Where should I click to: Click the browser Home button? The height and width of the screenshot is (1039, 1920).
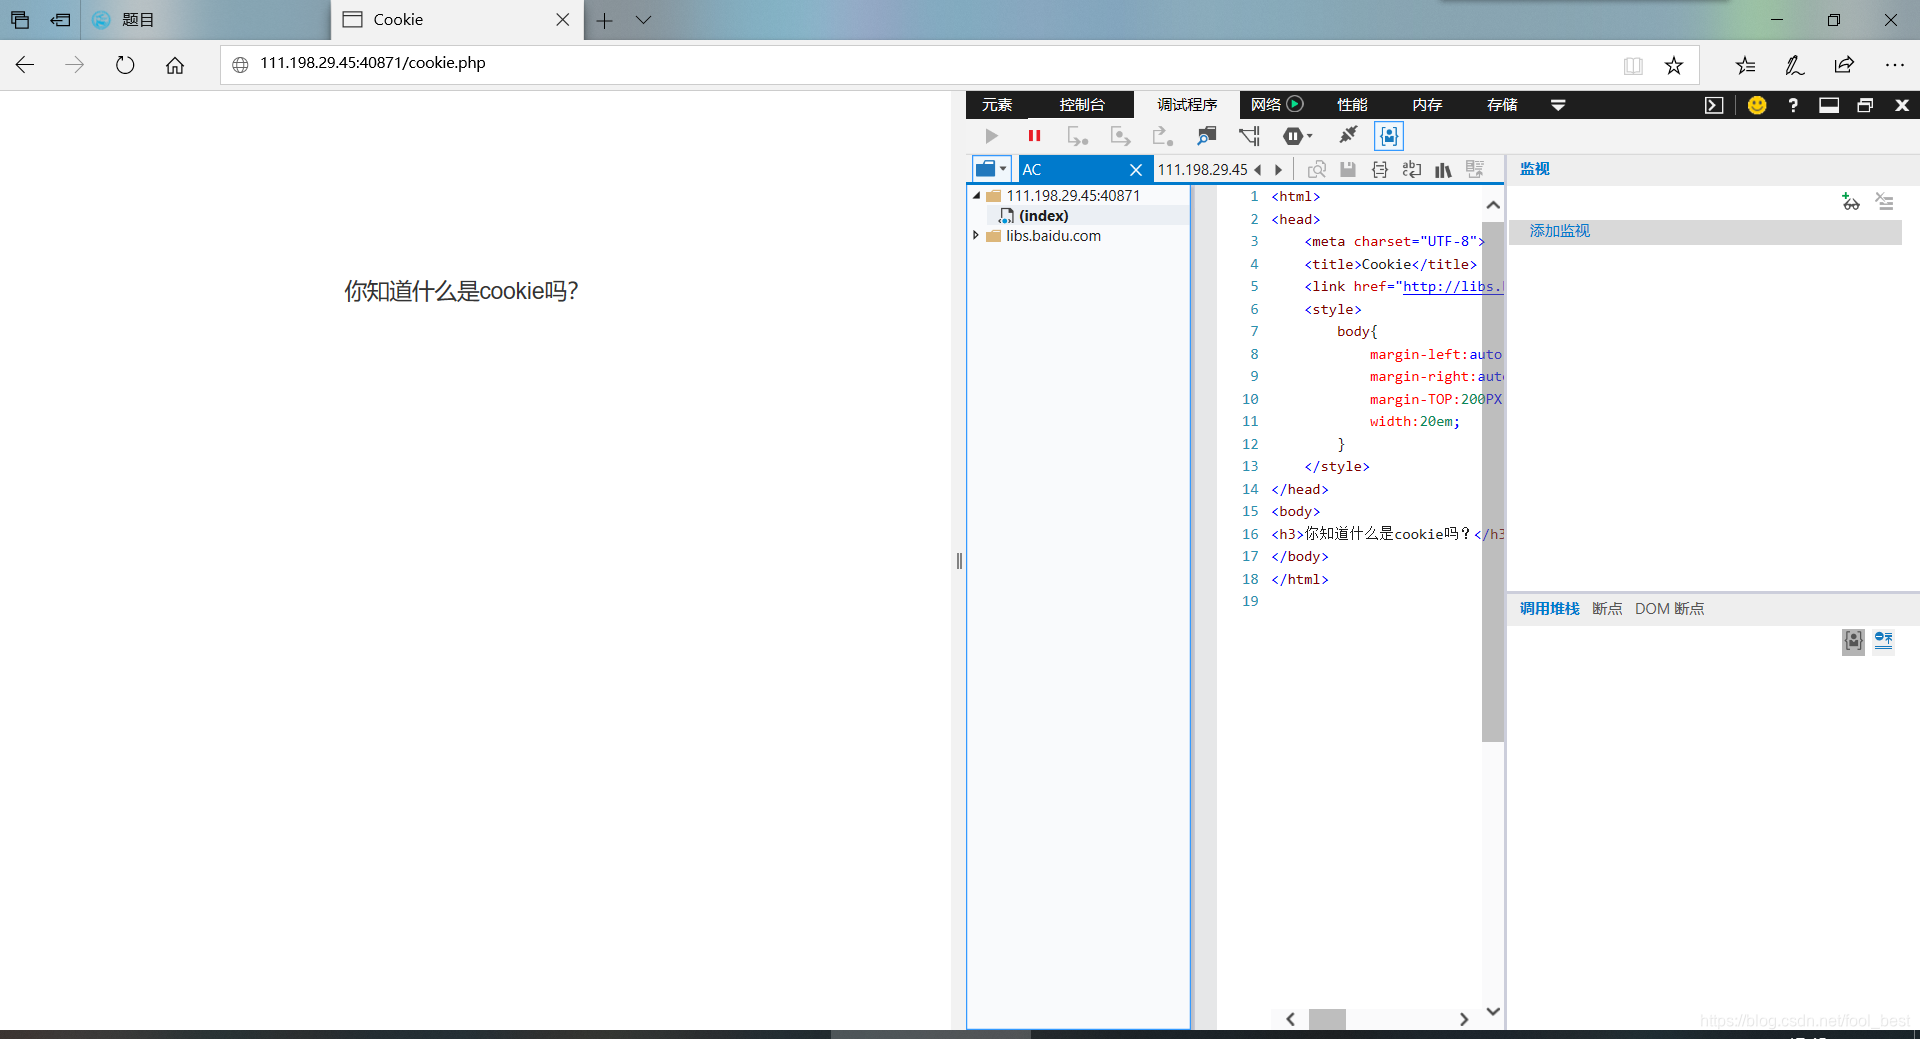(175, 65)
